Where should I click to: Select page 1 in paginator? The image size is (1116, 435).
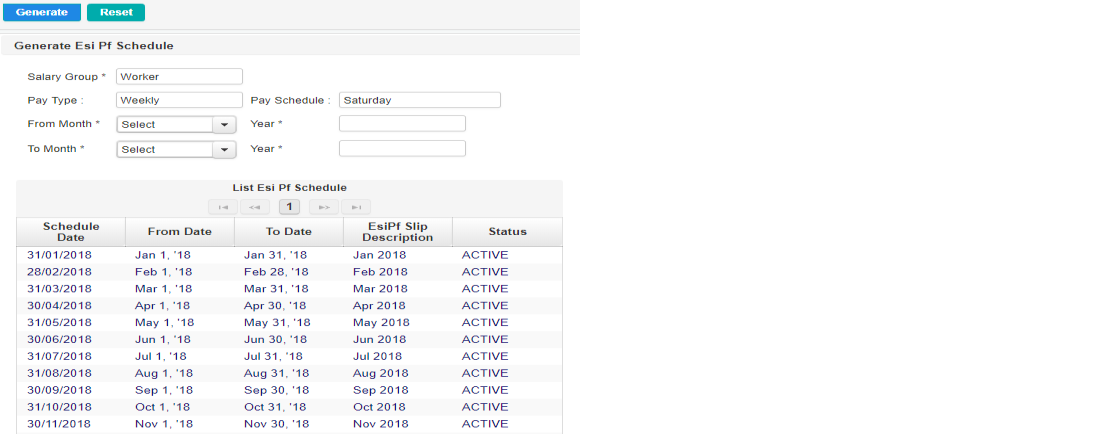pos(289,207)
